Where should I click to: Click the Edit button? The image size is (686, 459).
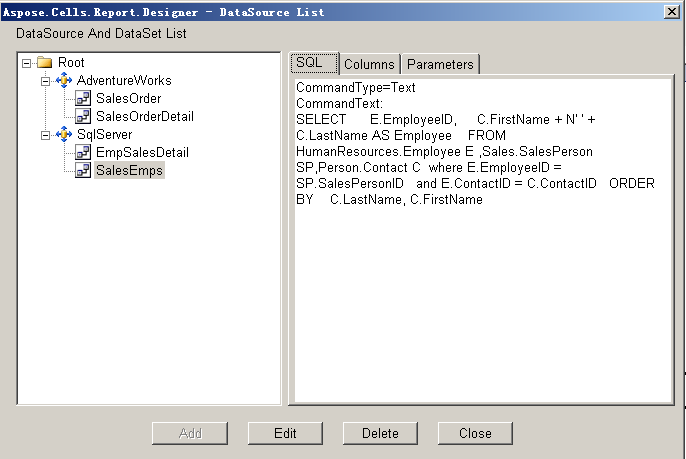click(x=285, y=433)
